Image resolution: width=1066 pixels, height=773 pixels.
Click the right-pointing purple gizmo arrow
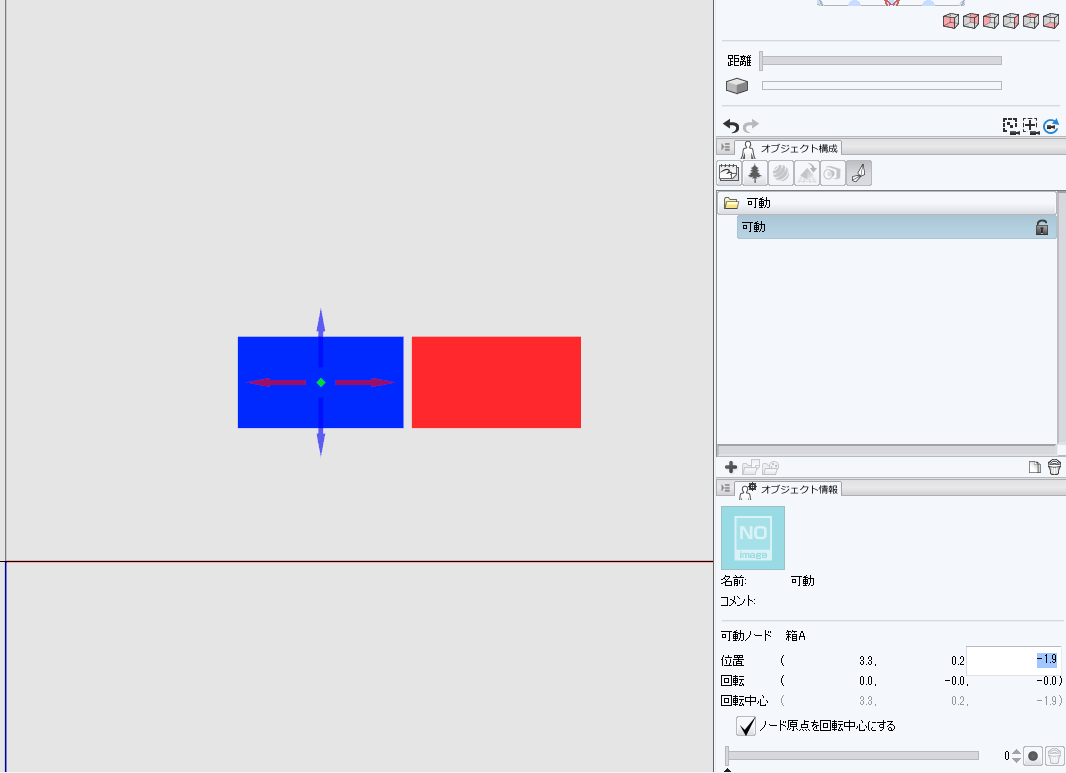[365, 382]
